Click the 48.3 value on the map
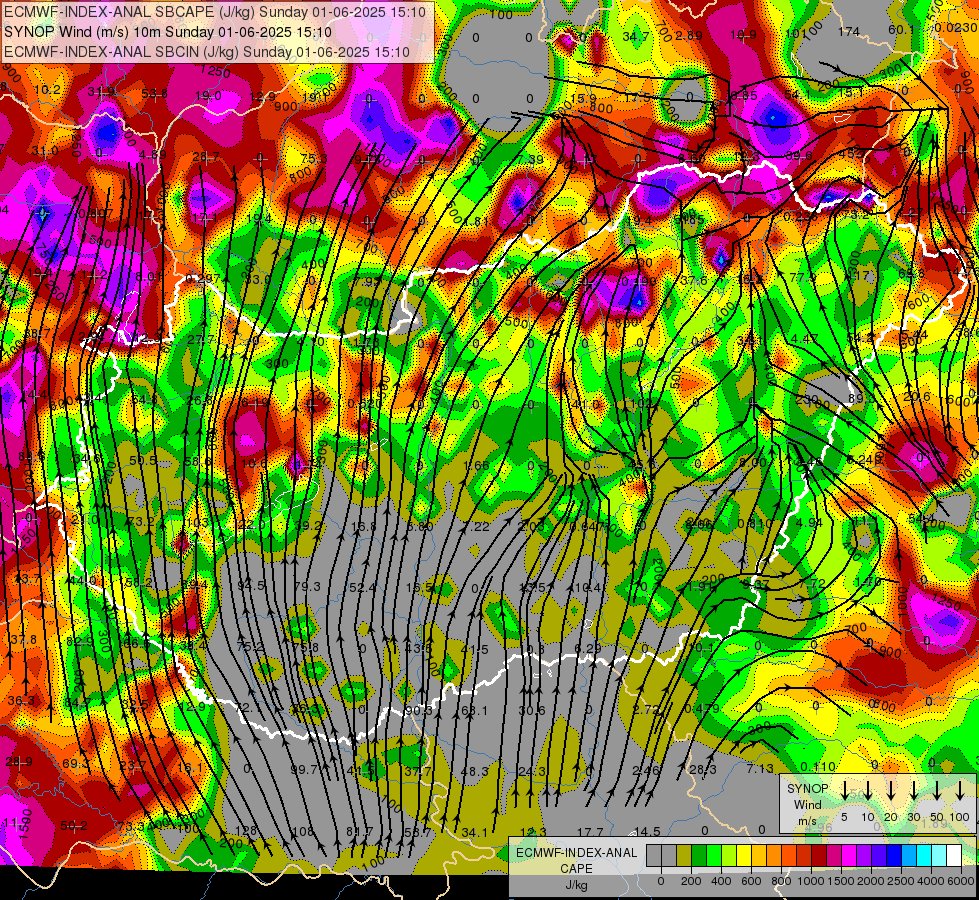The width and height of the screenshot is (979, 900). point(475,771)
